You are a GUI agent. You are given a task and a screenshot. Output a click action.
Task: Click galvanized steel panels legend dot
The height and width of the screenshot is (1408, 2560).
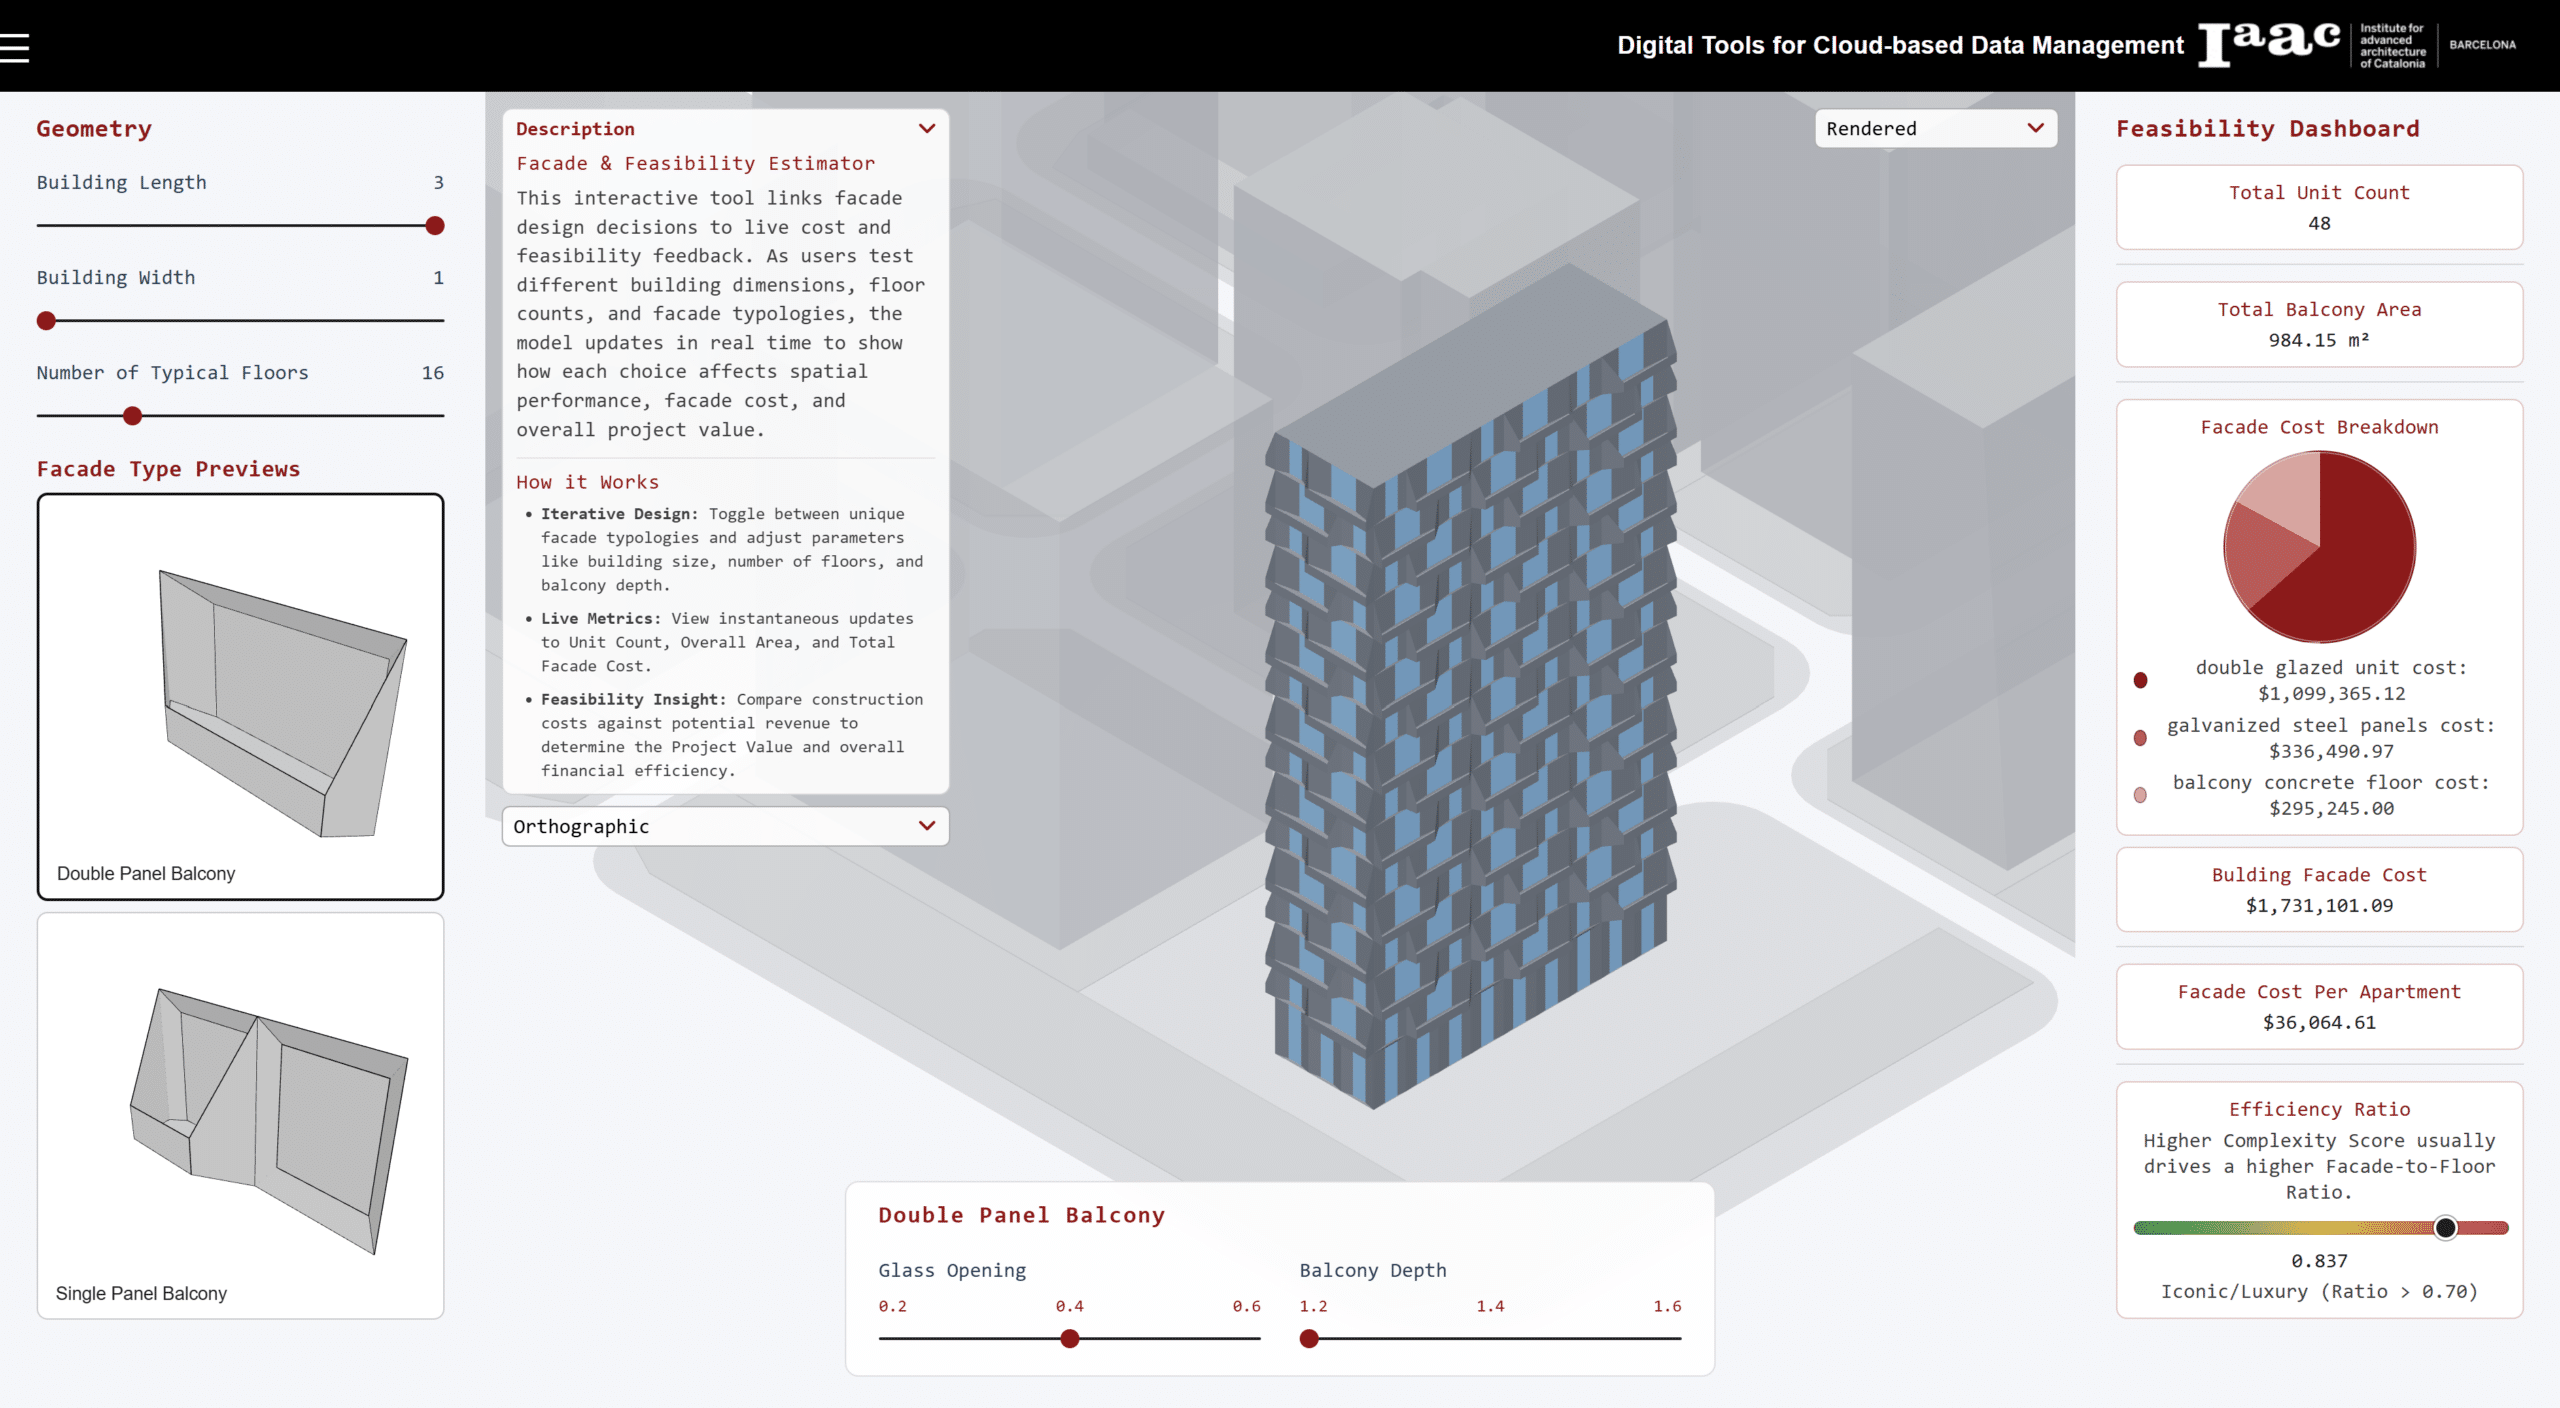(x=2140, y=738)
